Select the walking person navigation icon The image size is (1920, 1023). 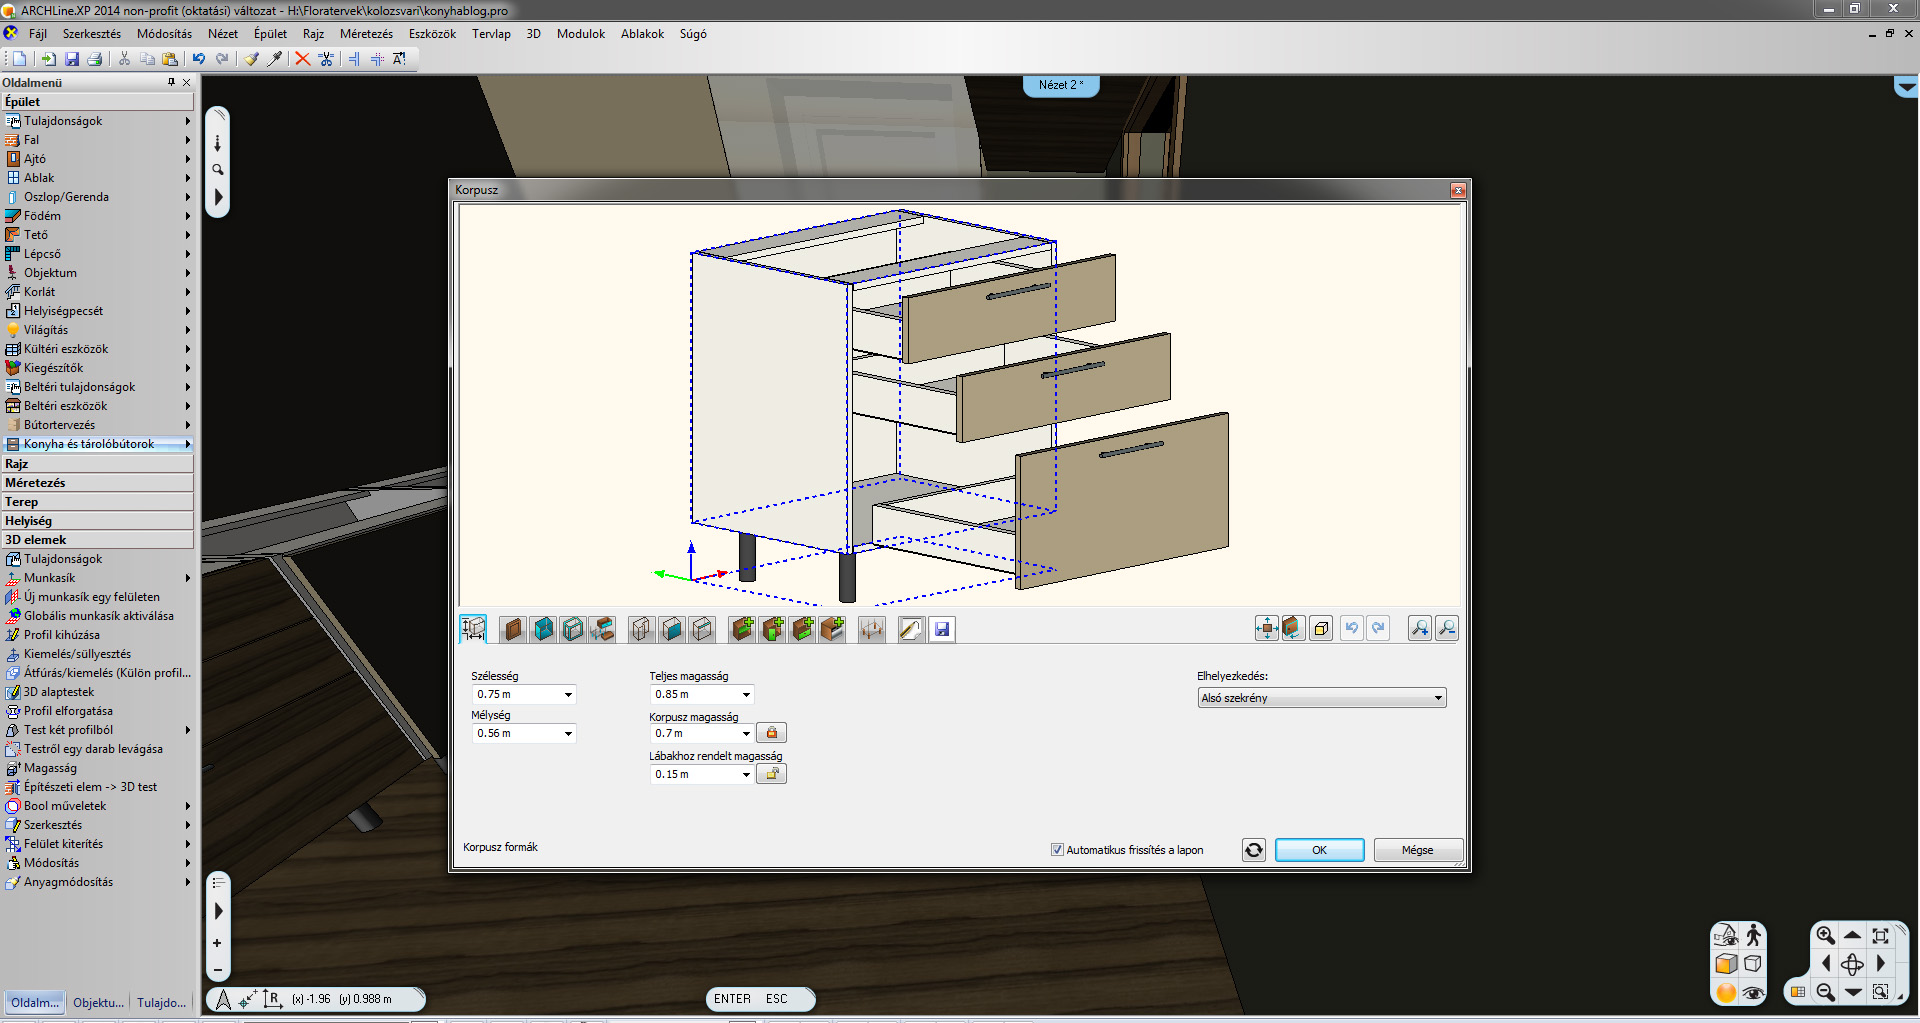[1753, 935]
